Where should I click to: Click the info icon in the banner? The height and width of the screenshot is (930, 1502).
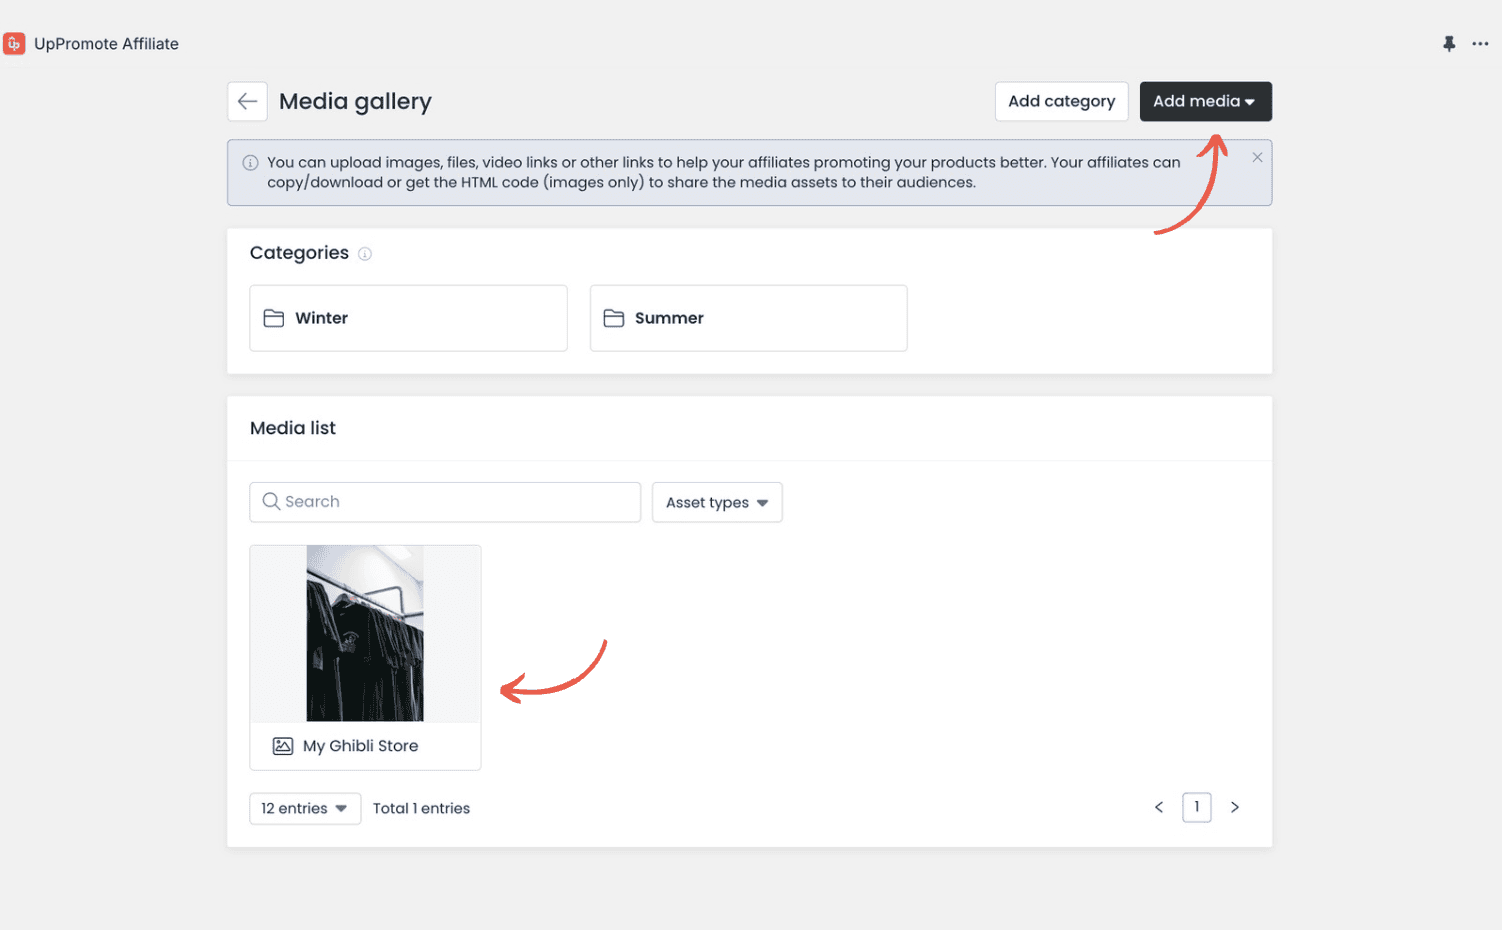(x=250, y=163)
